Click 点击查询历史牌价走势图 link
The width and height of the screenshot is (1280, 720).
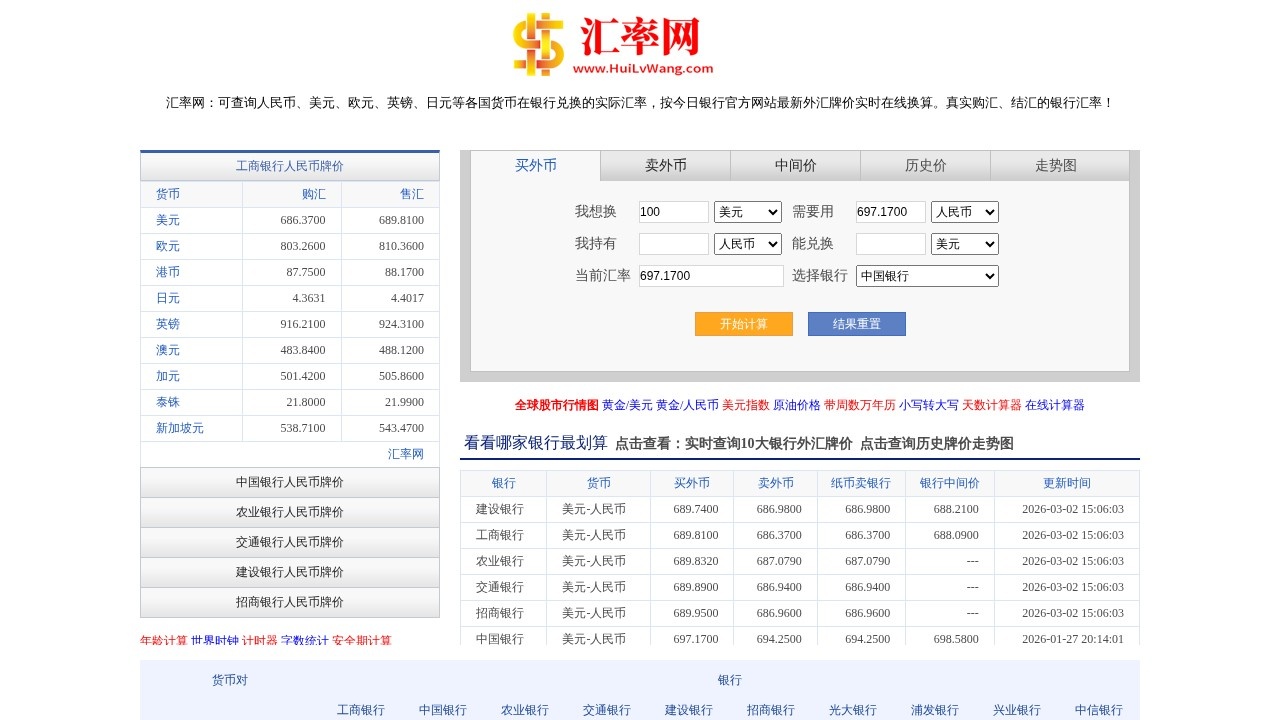pyautogui.click(x=938, y=442)
